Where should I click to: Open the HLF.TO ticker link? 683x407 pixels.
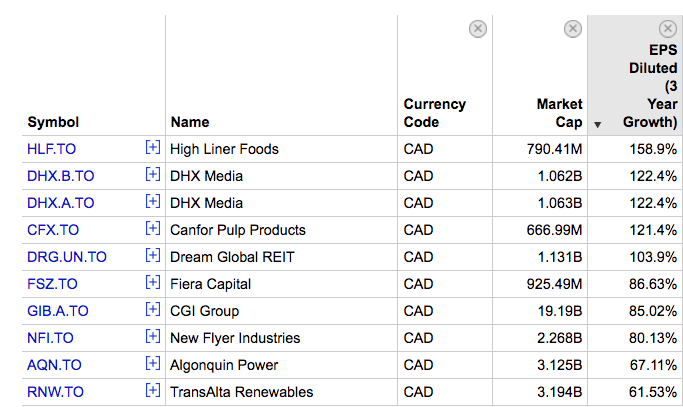point(52,149)
